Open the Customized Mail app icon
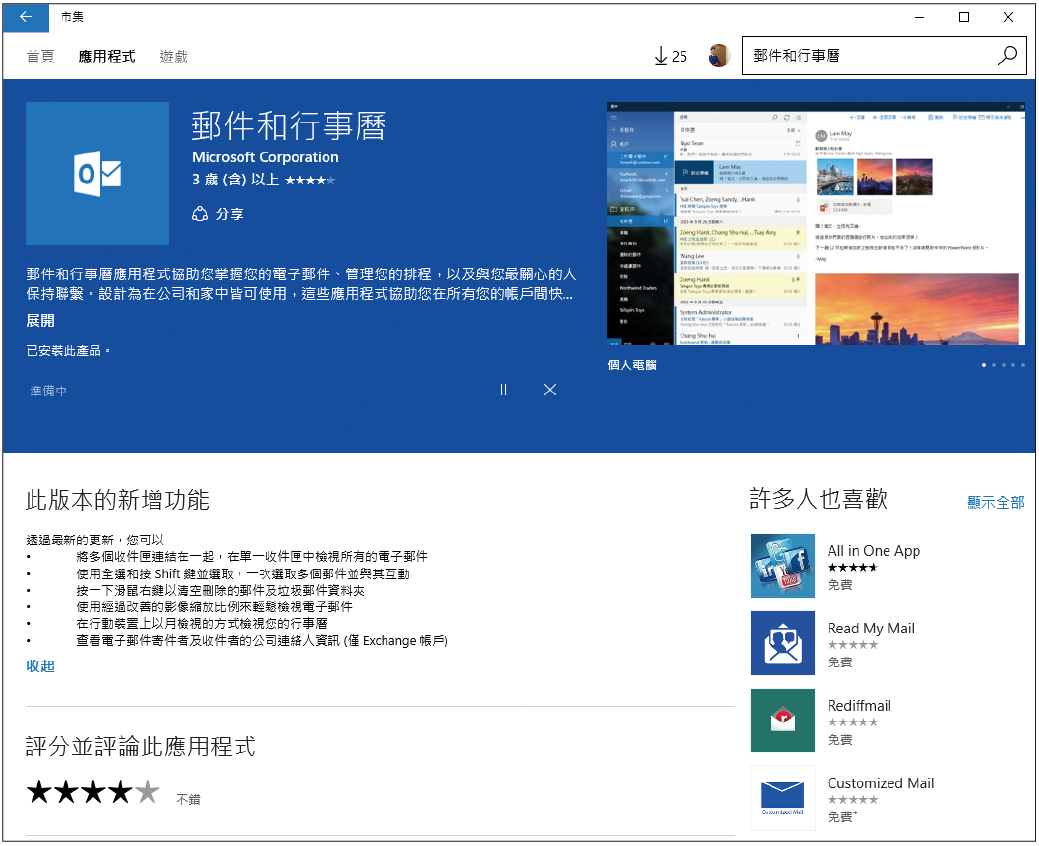The width and height of the screenshot is (1039, 846). (783, 798)
